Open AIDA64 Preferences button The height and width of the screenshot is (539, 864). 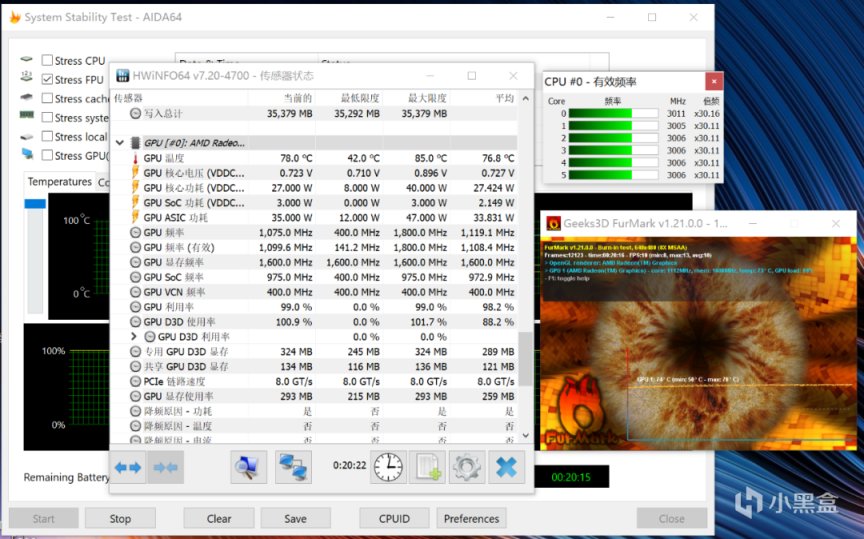tap(471, 519)
